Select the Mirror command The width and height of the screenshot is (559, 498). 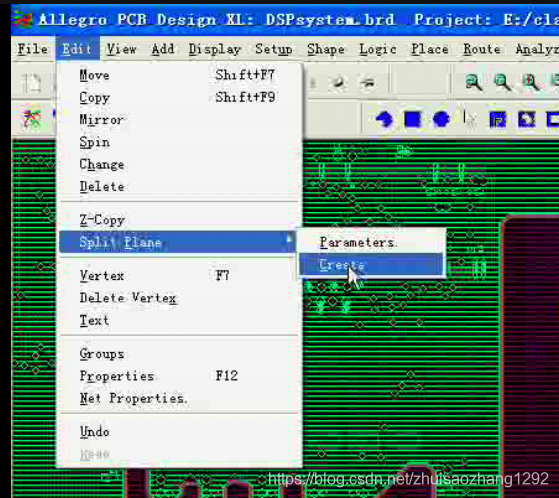click(x=179, y=120)
